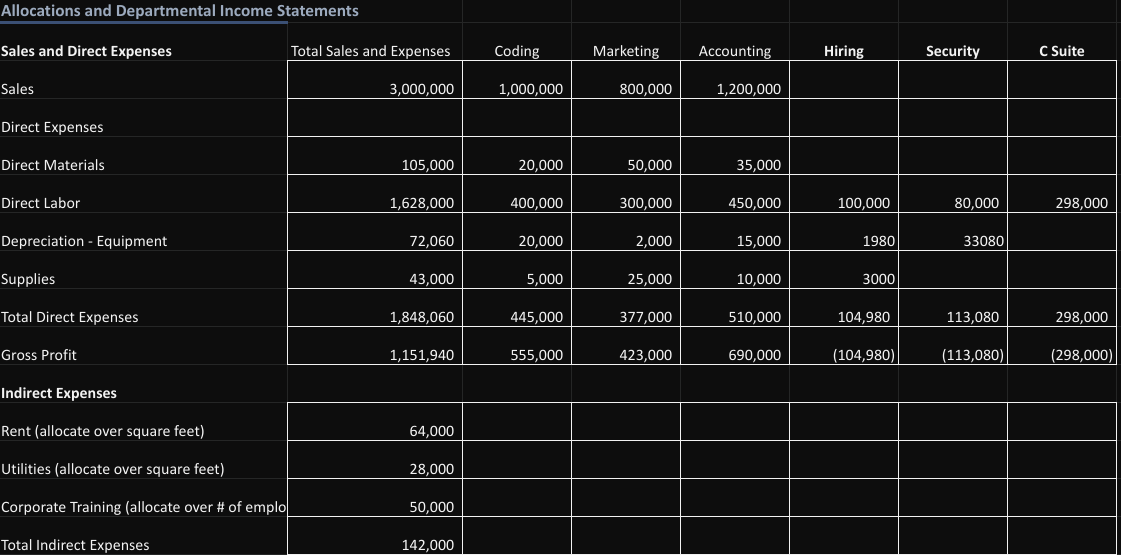Screen dimensions: 1121x555
Task: Select Accounting Direct Materials cell 35,000
Action: 735,156
